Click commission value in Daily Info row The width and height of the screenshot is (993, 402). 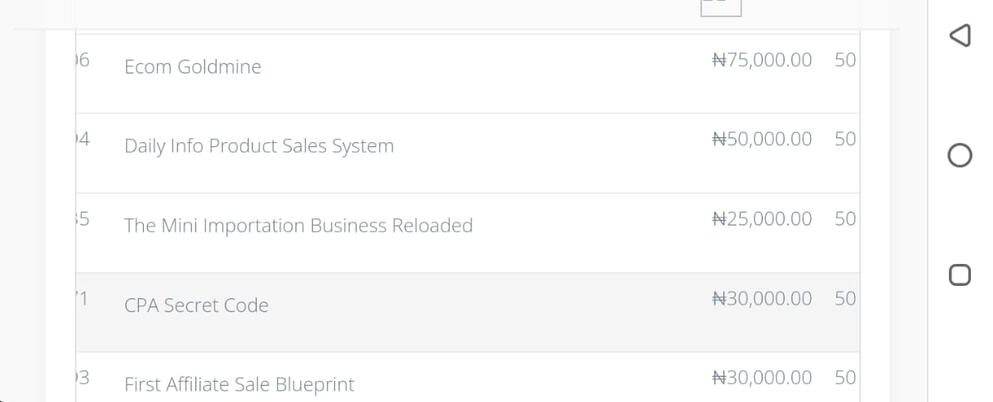845,139
